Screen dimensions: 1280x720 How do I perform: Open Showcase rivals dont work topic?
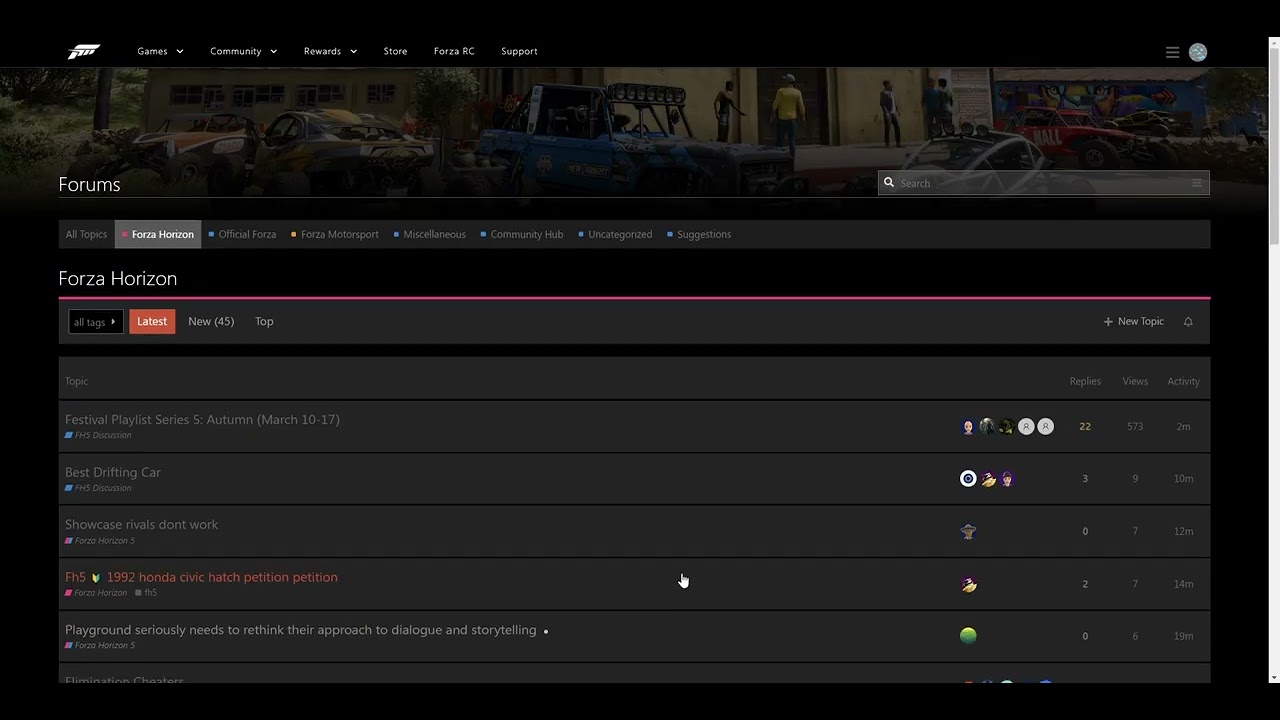click(141, 524)
